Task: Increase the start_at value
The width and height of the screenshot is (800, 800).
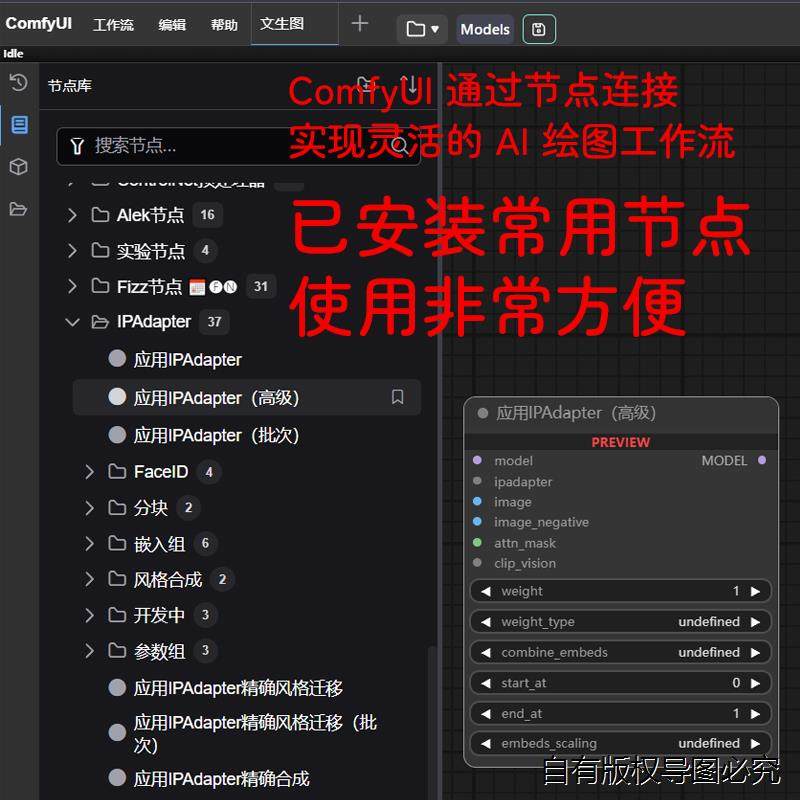Action: [x=756, y=683]
